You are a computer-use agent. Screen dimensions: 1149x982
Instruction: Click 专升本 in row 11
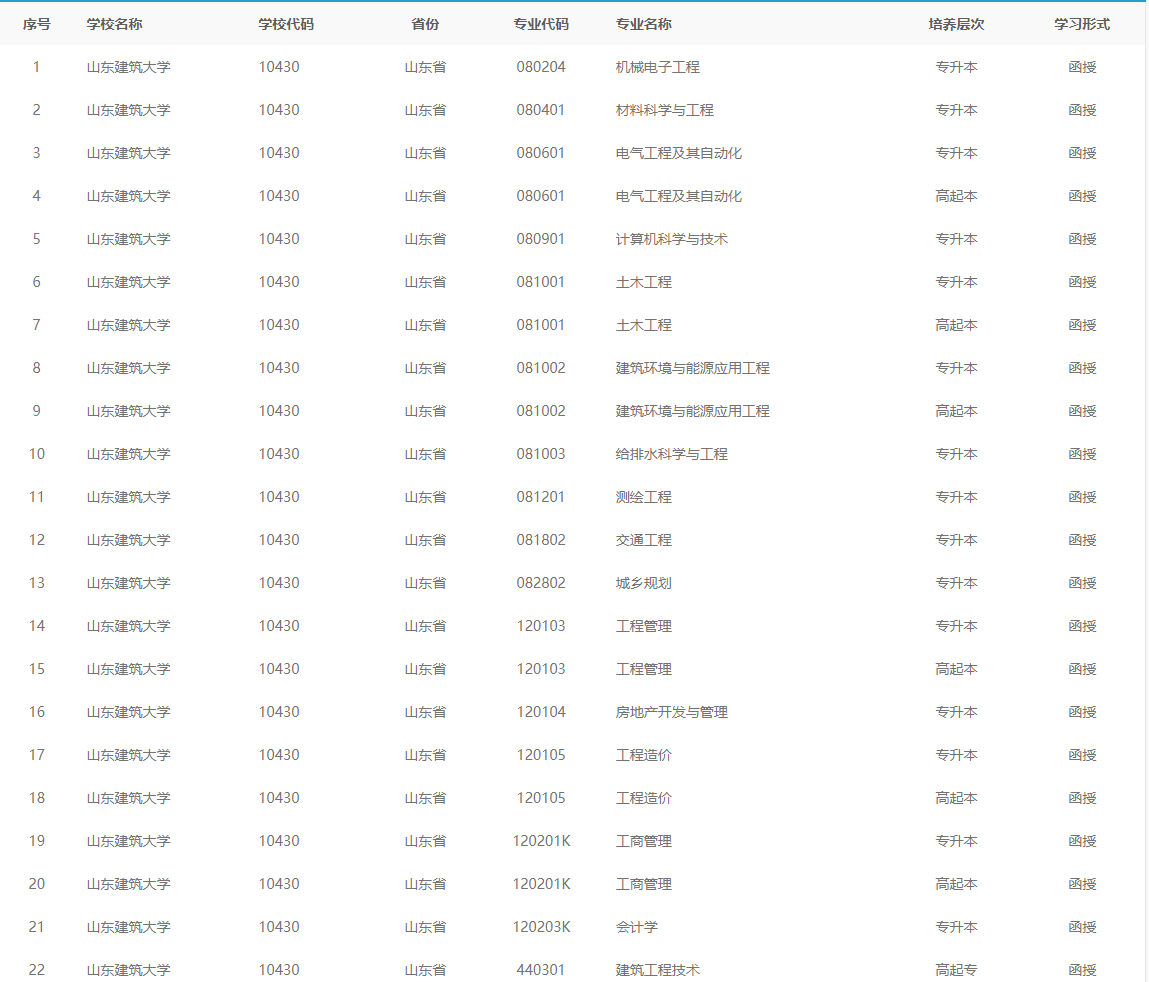(956, 498)
